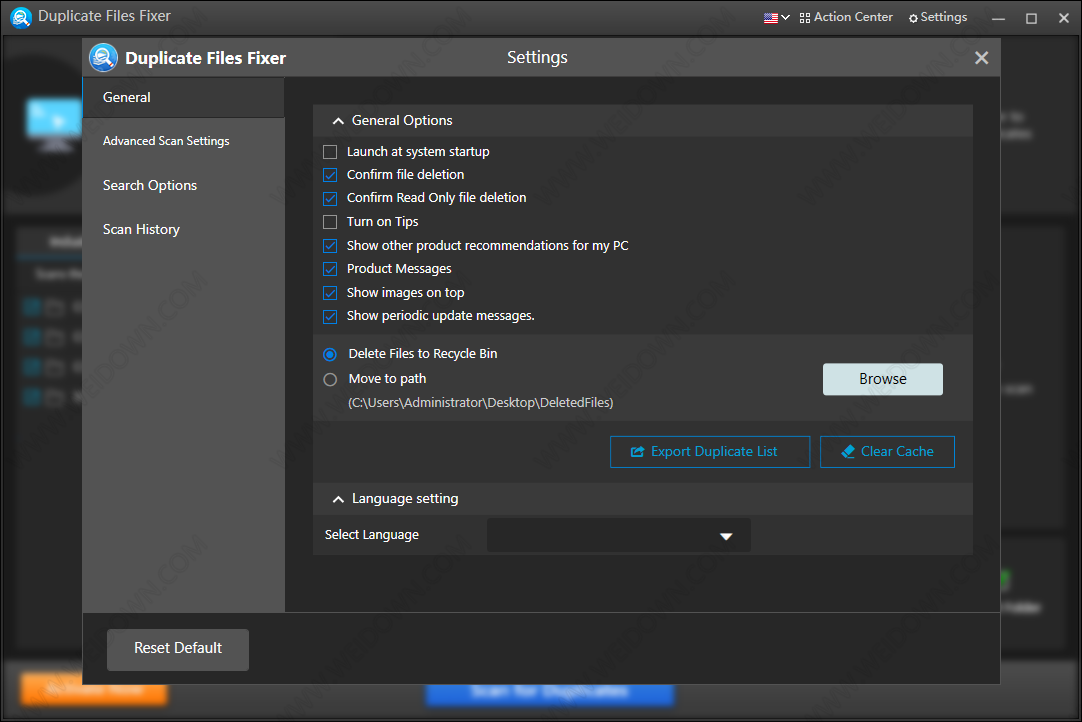Close the main application window
This screenshot has width=1082, height=722.
click(x=1063, y=19)
